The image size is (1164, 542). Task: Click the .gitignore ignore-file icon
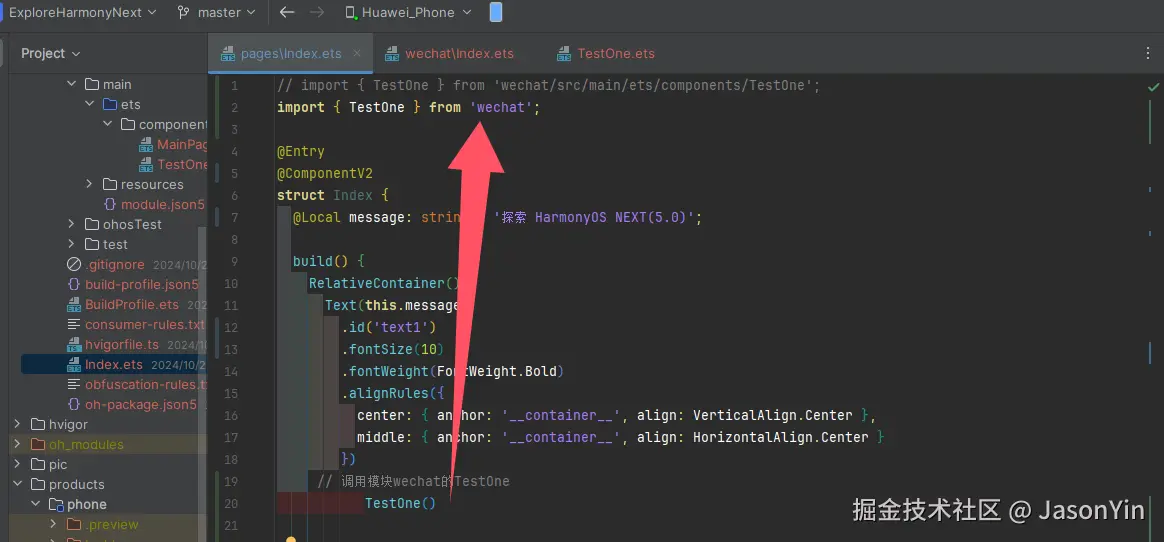coord(73,264)
